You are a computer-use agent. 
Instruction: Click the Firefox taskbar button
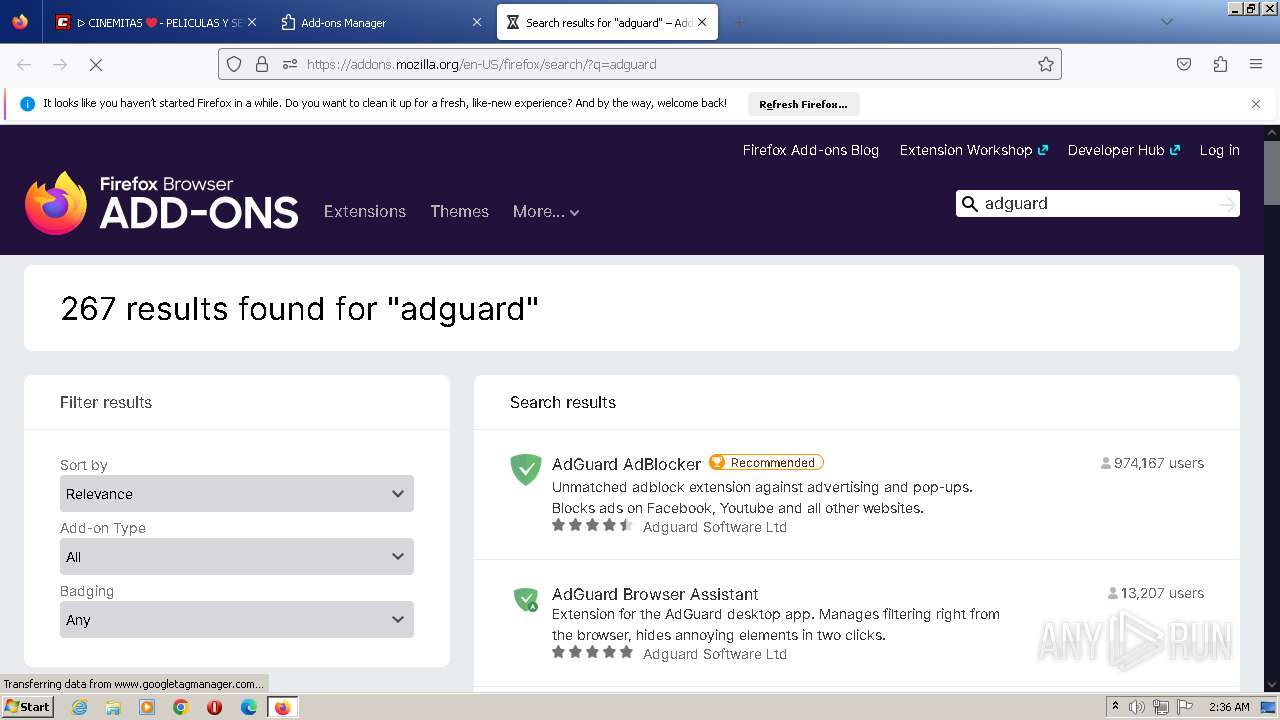(x=282, y=707)
